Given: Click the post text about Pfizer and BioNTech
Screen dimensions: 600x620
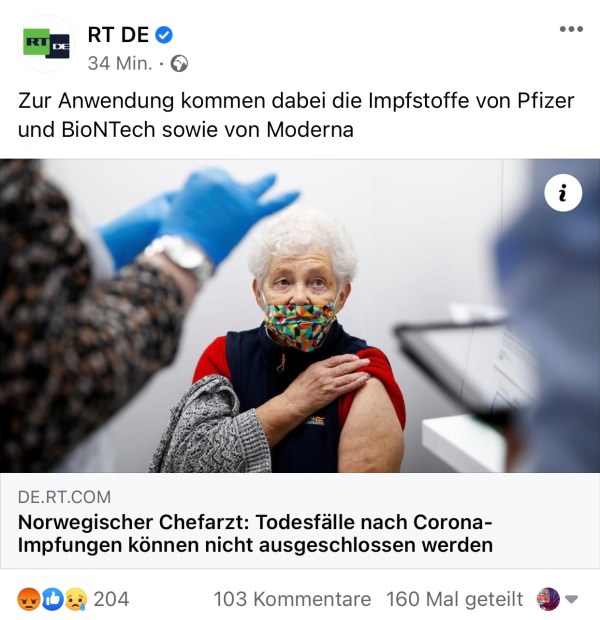Looking at the screenshot, I should click(x=296, y=115).
